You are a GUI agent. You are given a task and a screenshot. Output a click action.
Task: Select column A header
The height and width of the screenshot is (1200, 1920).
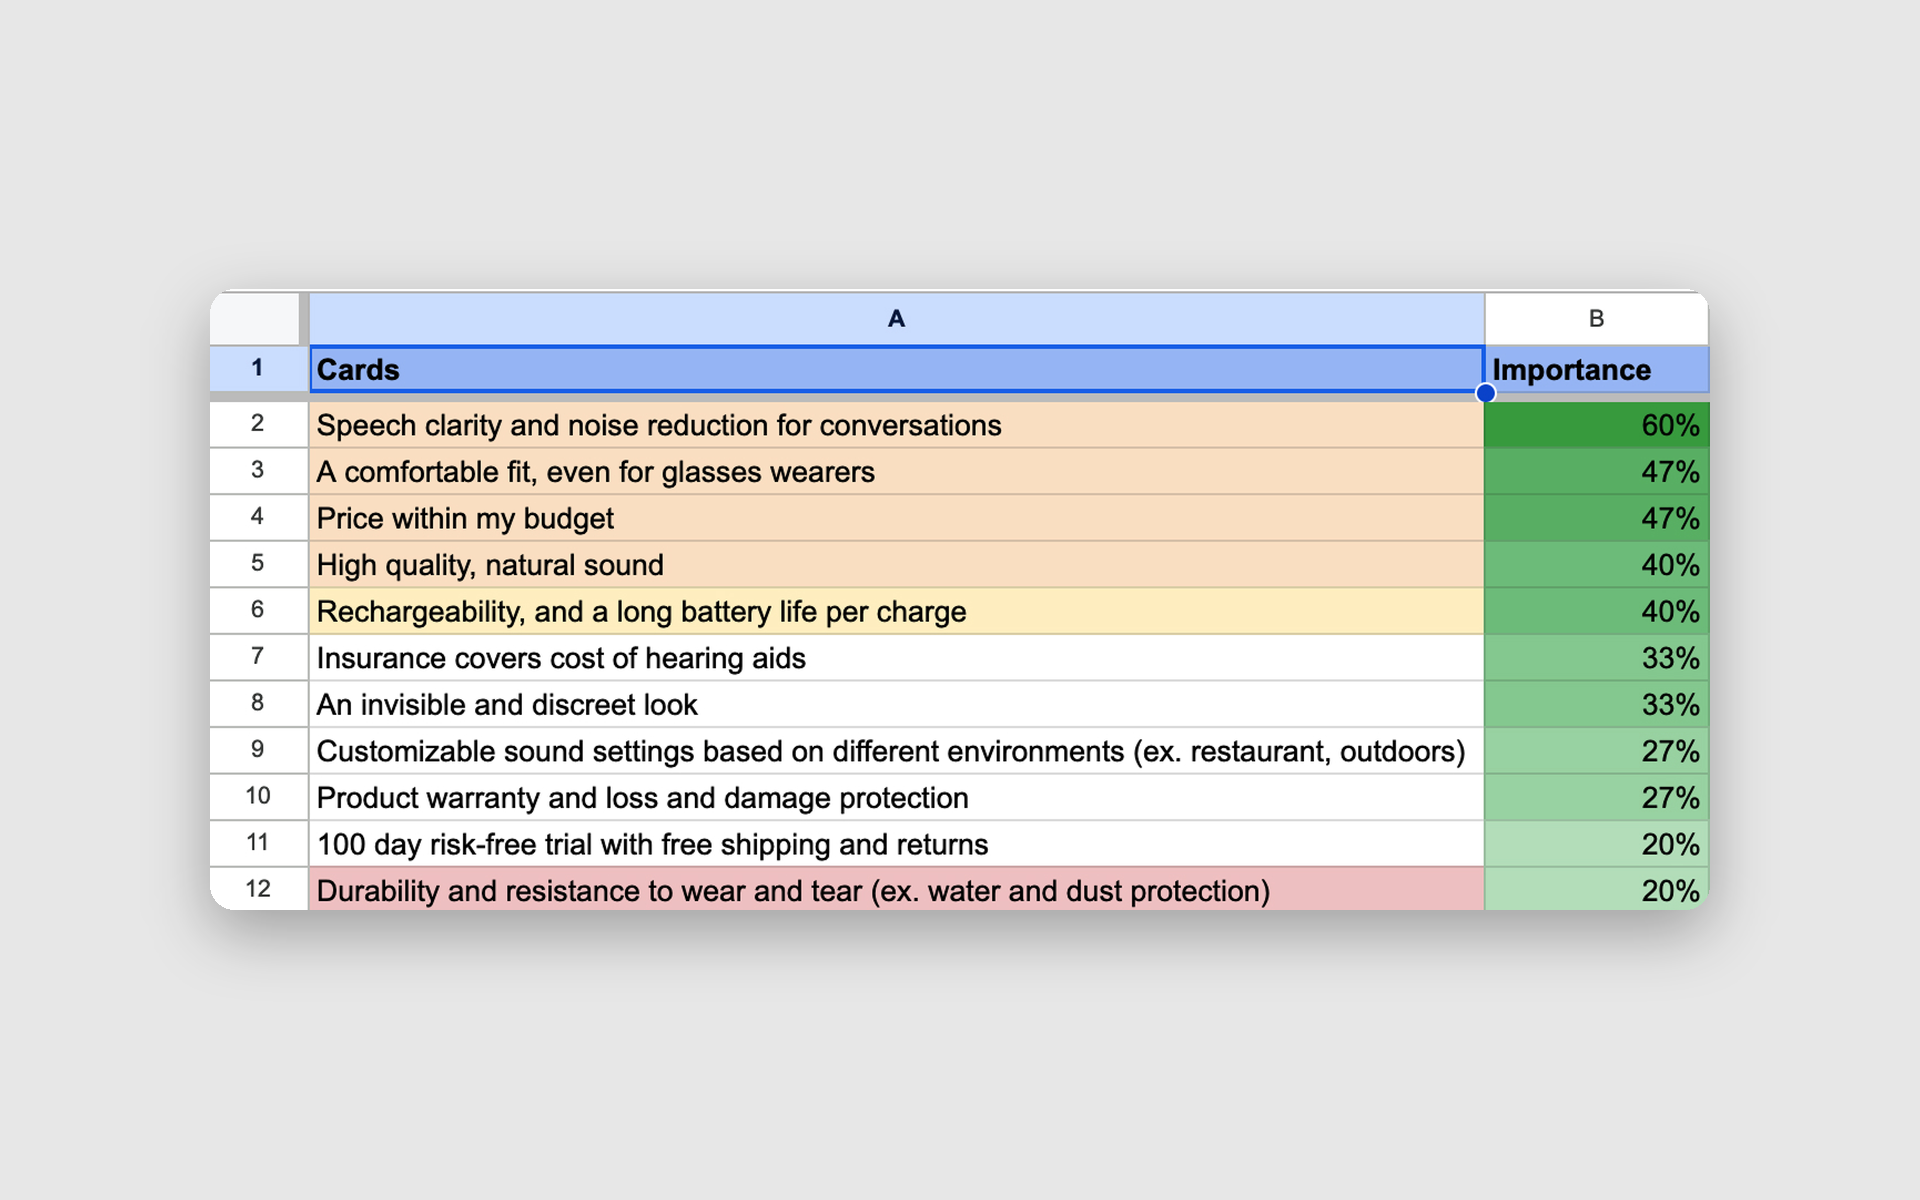tap(896, 318)
